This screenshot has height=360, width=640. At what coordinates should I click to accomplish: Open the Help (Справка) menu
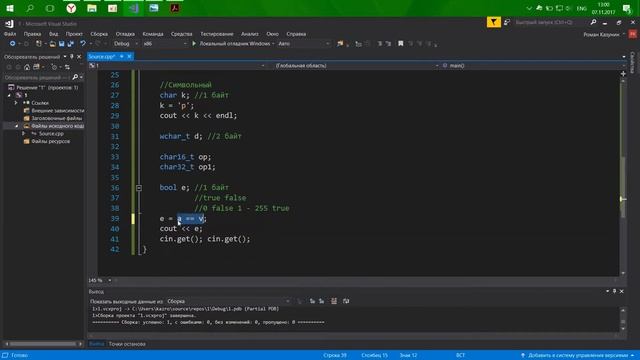296,34
